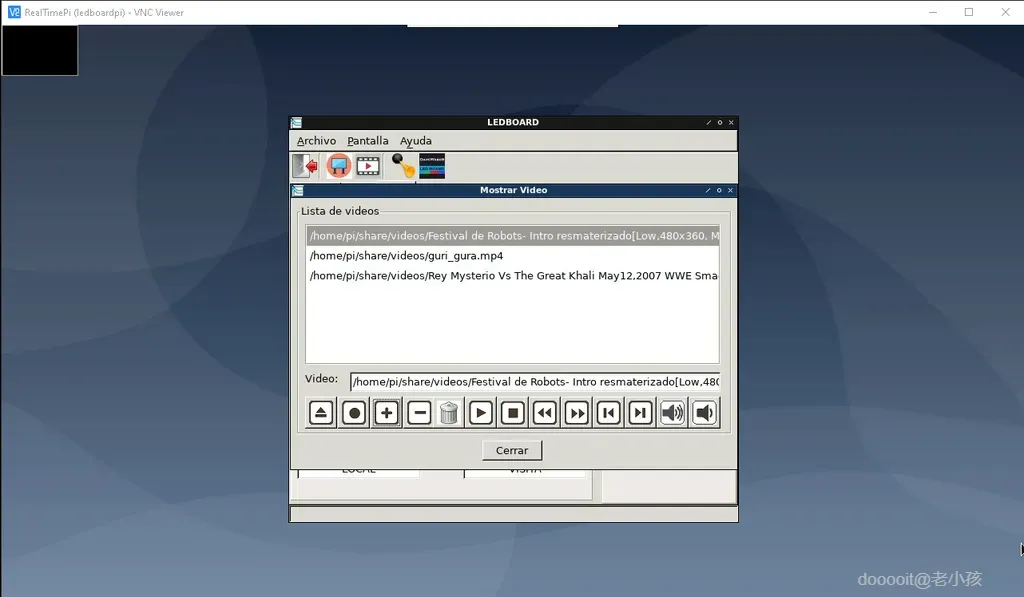Image resolution: width=1024 pixels, height=597 pixels.
Task: Maximize the LEDBOARD window
Action: (720, 122)
